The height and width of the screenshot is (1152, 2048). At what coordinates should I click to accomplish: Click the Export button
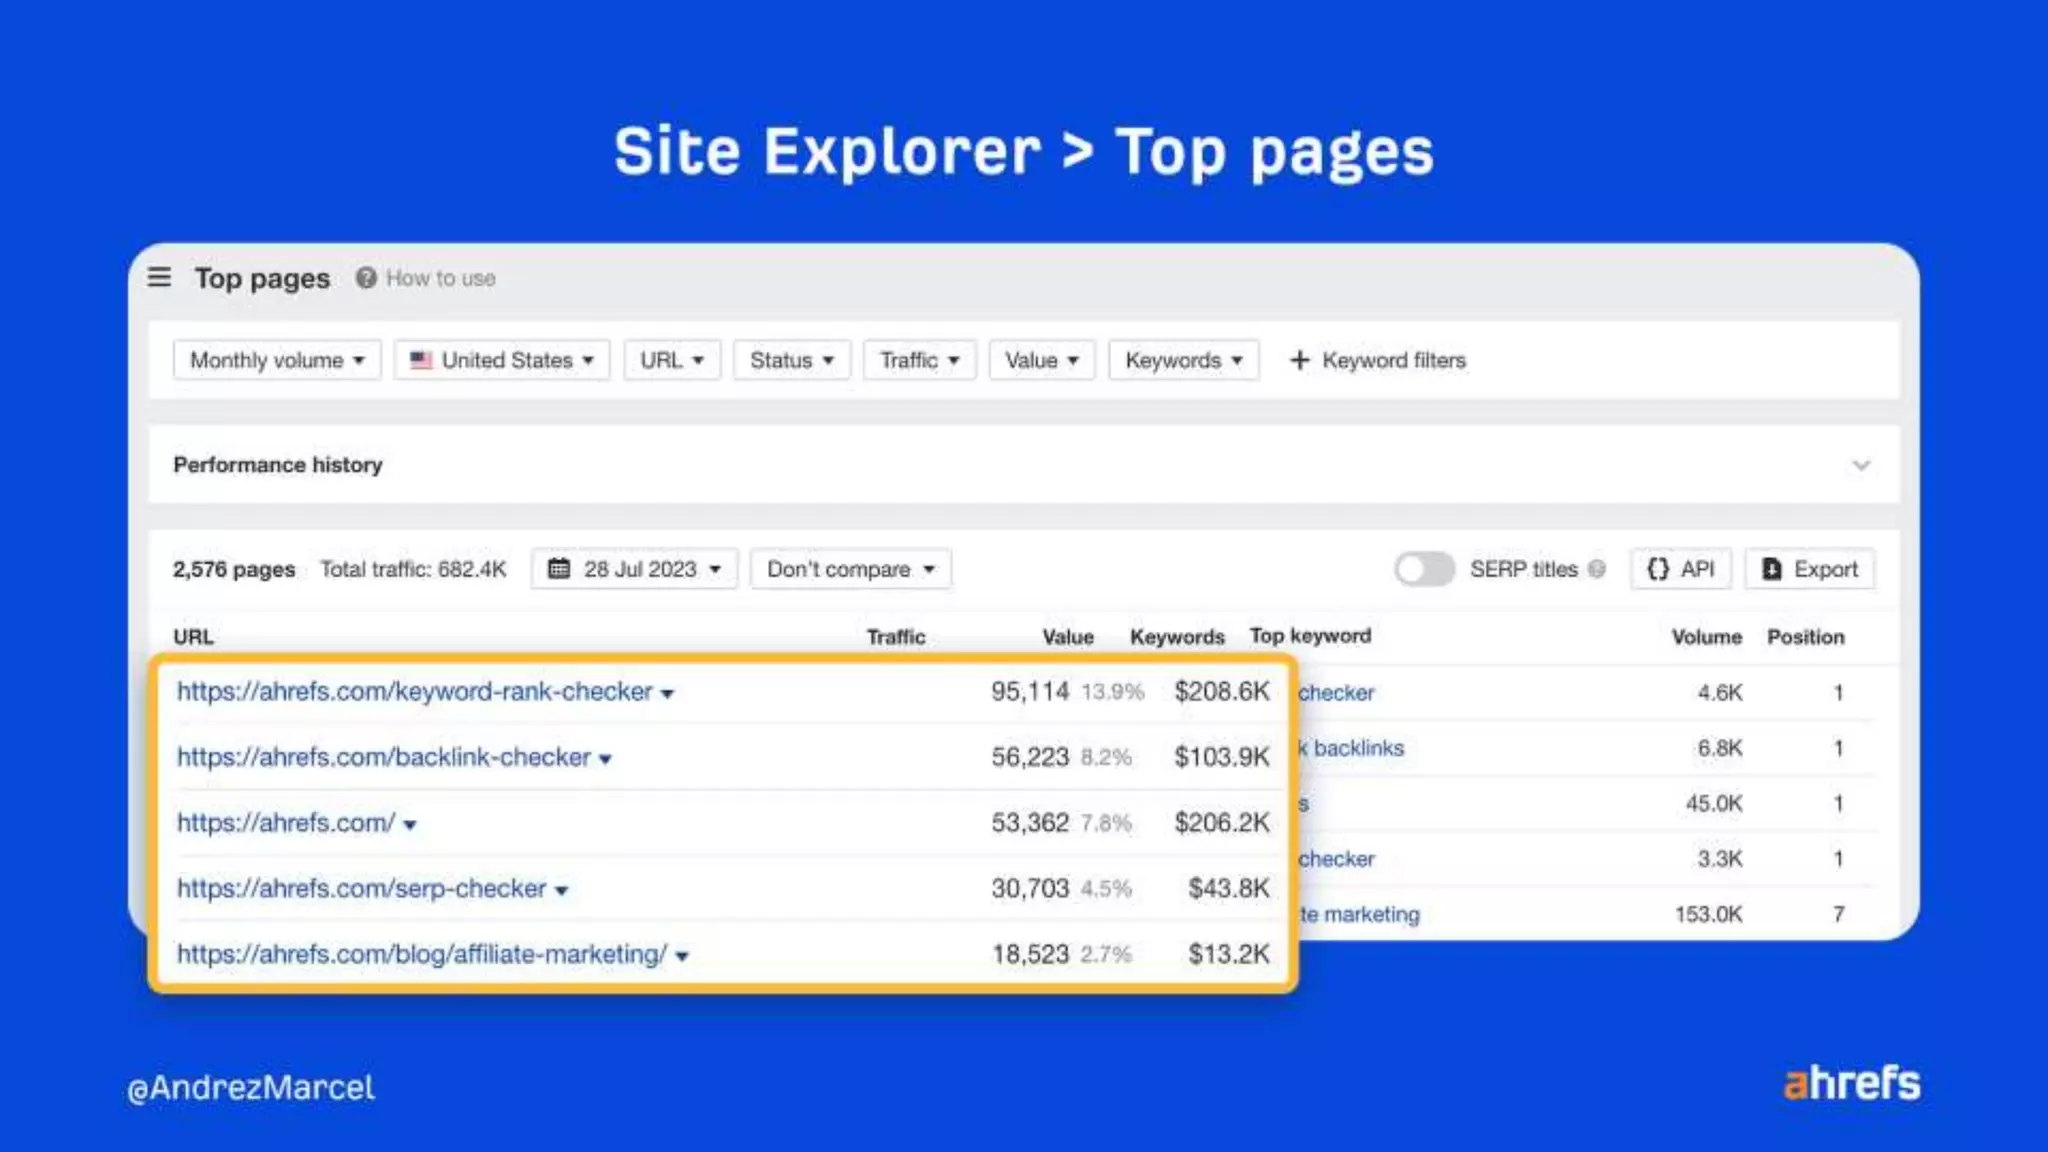pyautogui.click(x=1809, y=569)
